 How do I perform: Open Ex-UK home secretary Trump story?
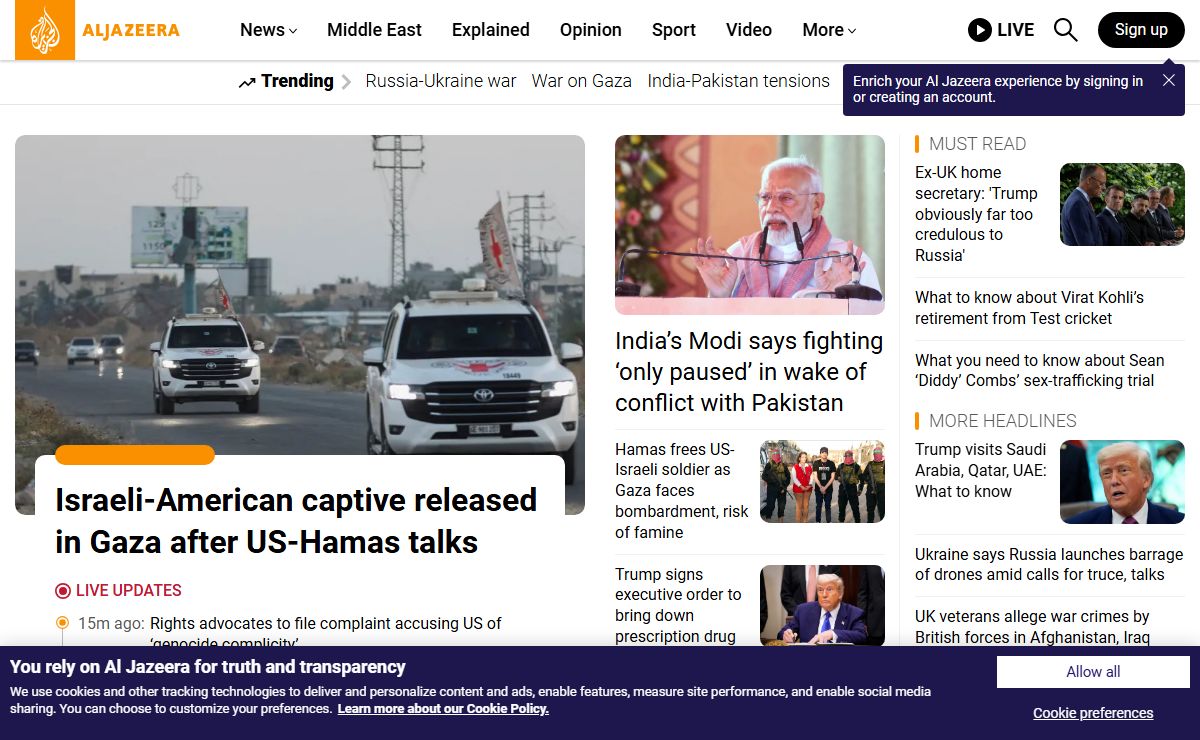977,214
